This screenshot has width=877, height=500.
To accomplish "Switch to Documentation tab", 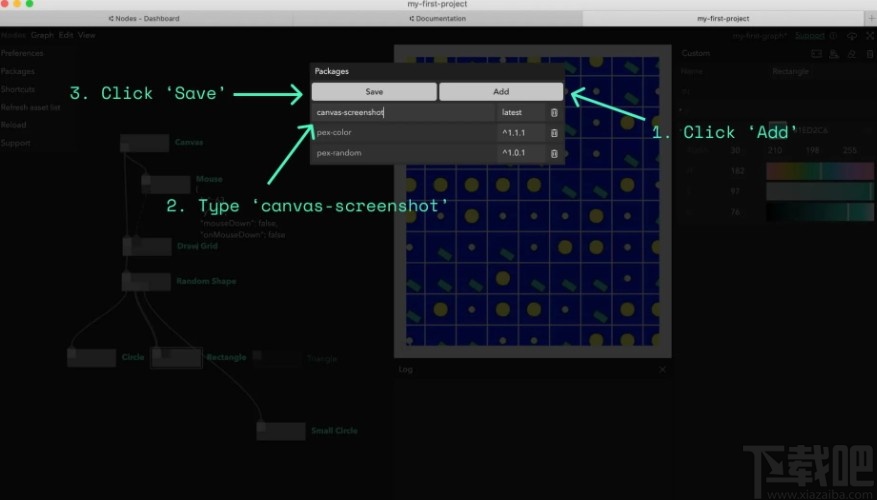I will (437, 18).
